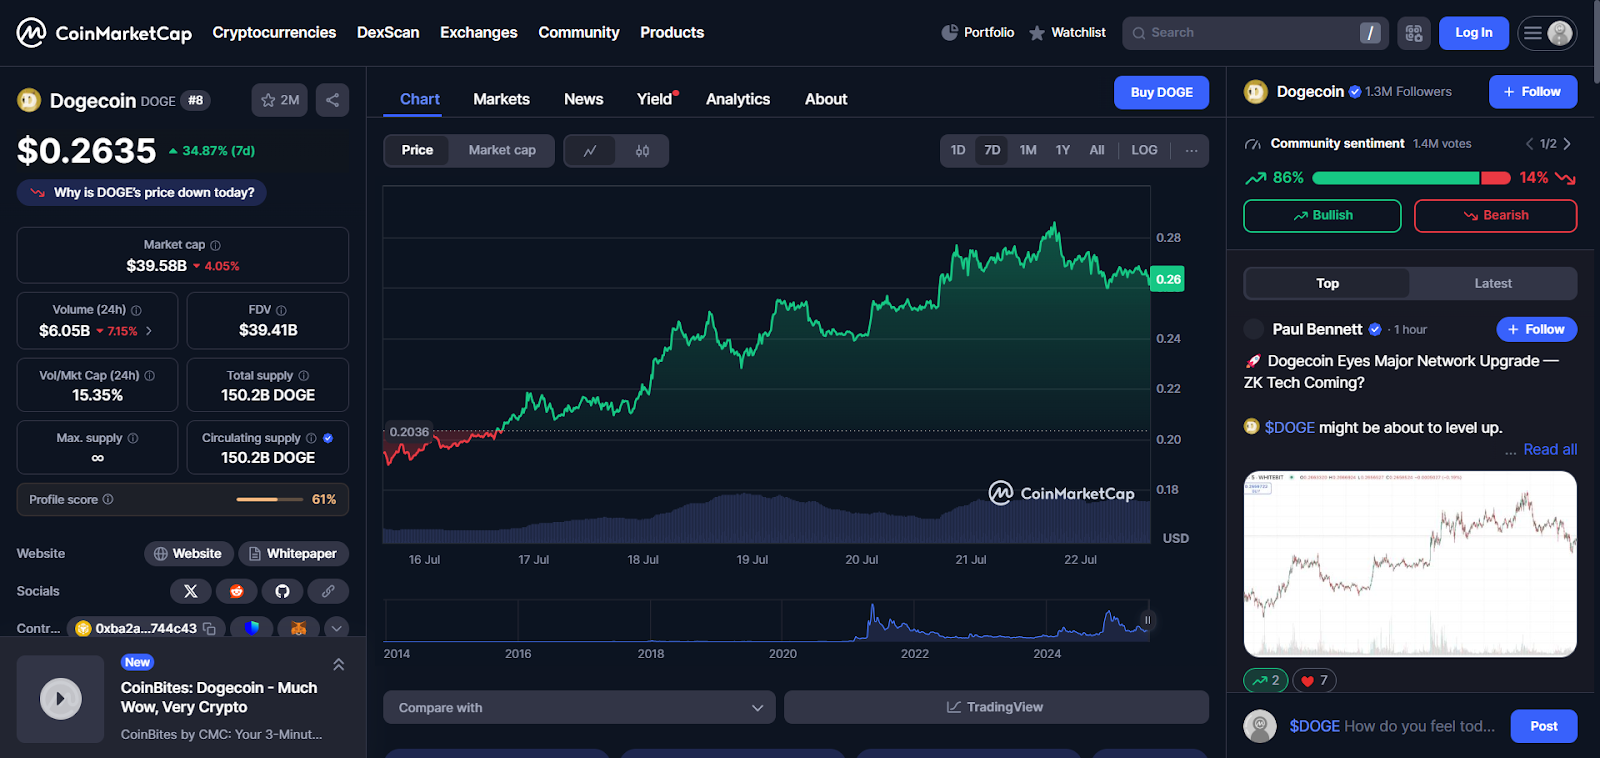
Task: Select the Latest posts tab
Action: pos(1492,284)
